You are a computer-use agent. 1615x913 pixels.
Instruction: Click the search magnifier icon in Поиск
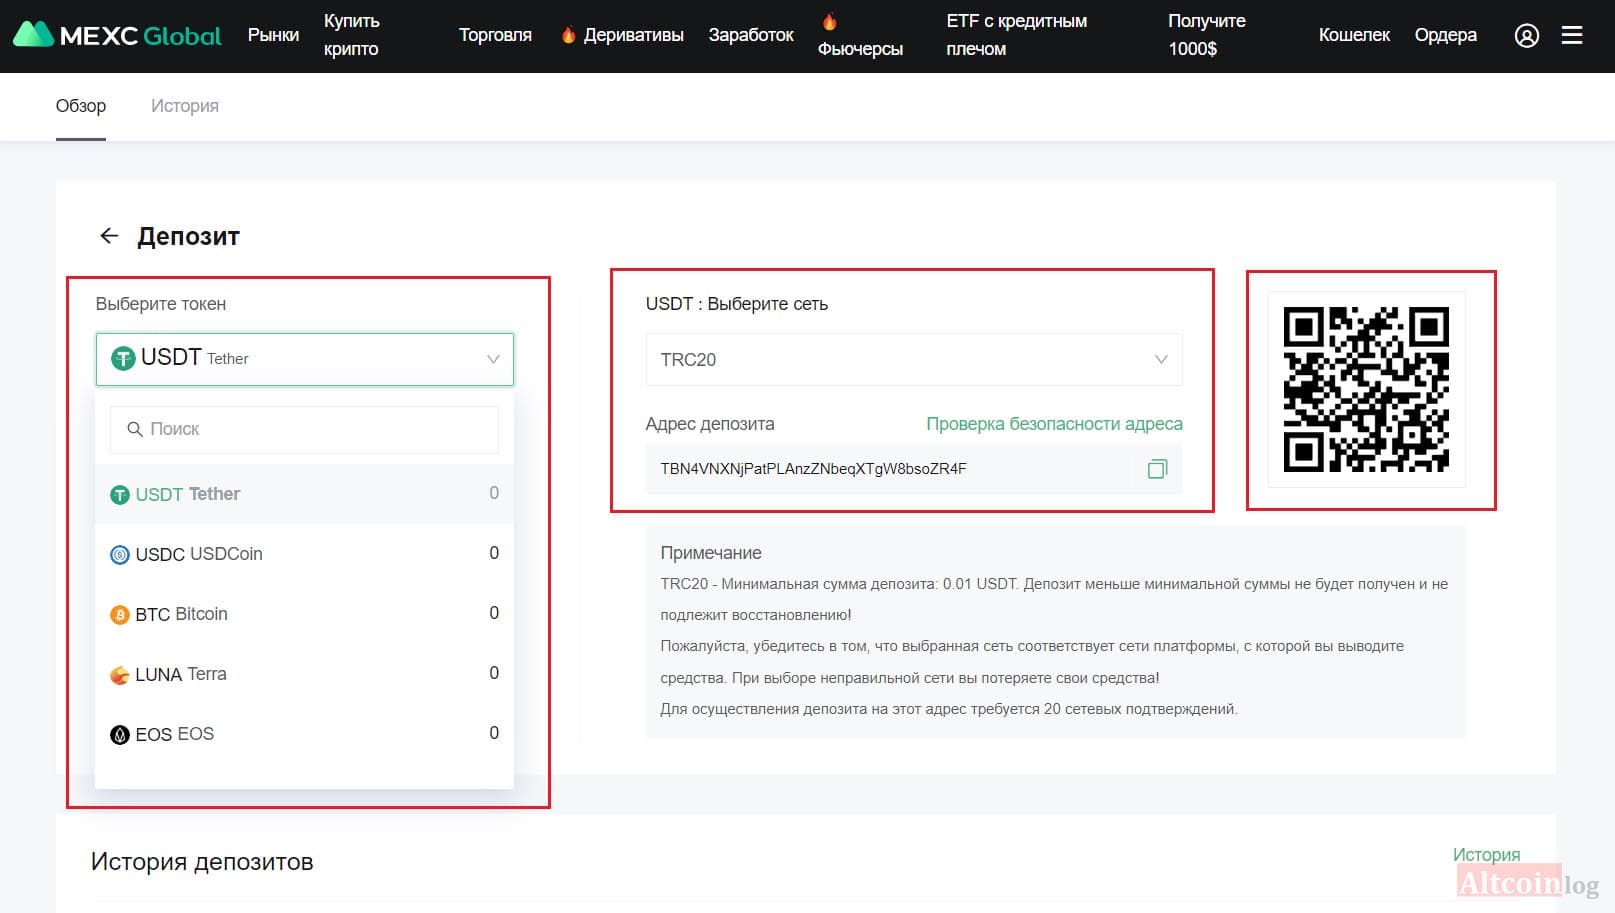134,429
